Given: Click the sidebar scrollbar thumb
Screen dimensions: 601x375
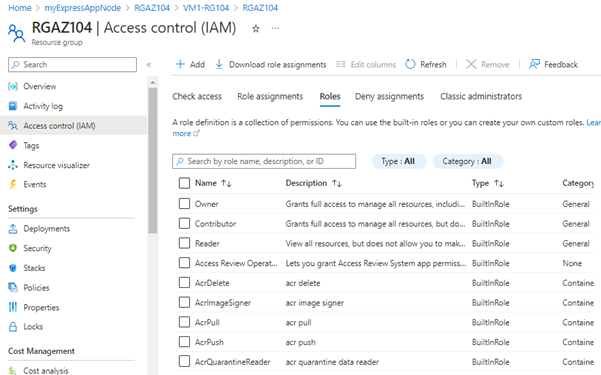Looking at the screenshot, I should tap(153, 160).
